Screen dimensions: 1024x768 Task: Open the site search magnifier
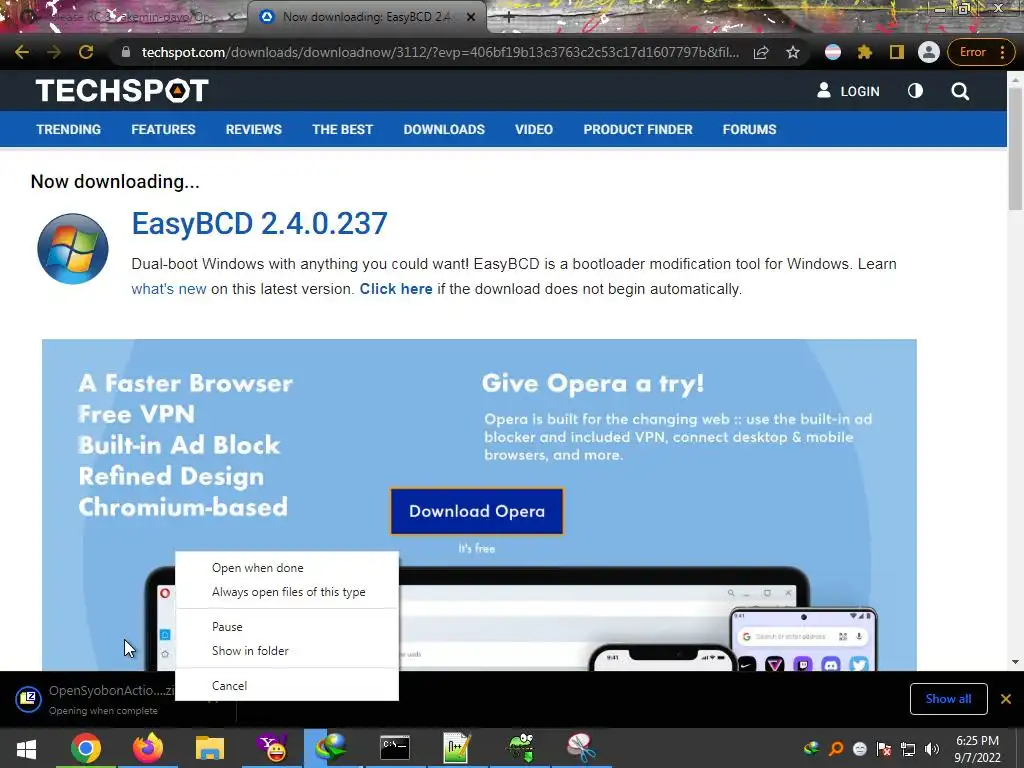(960, 91)
